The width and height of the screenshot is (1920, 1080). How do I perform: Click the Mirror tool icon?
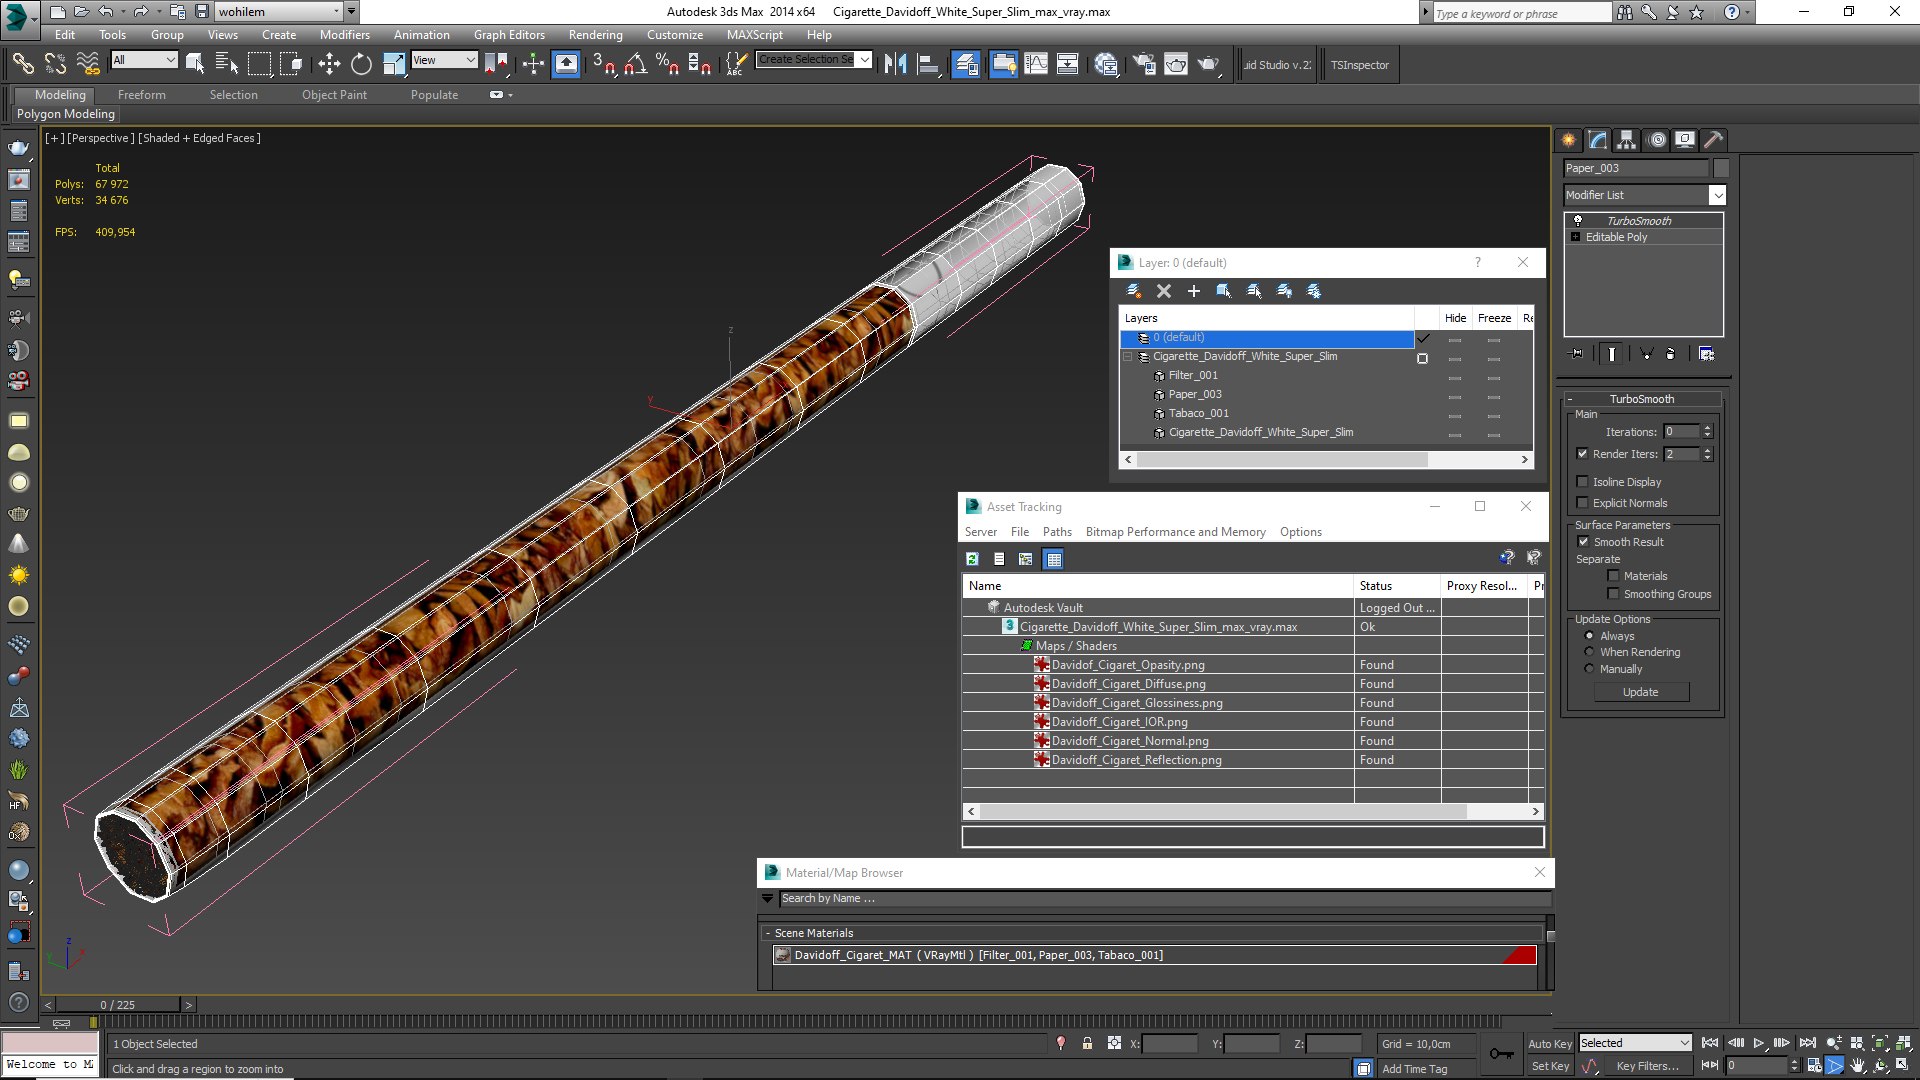[x=895, y=65]
